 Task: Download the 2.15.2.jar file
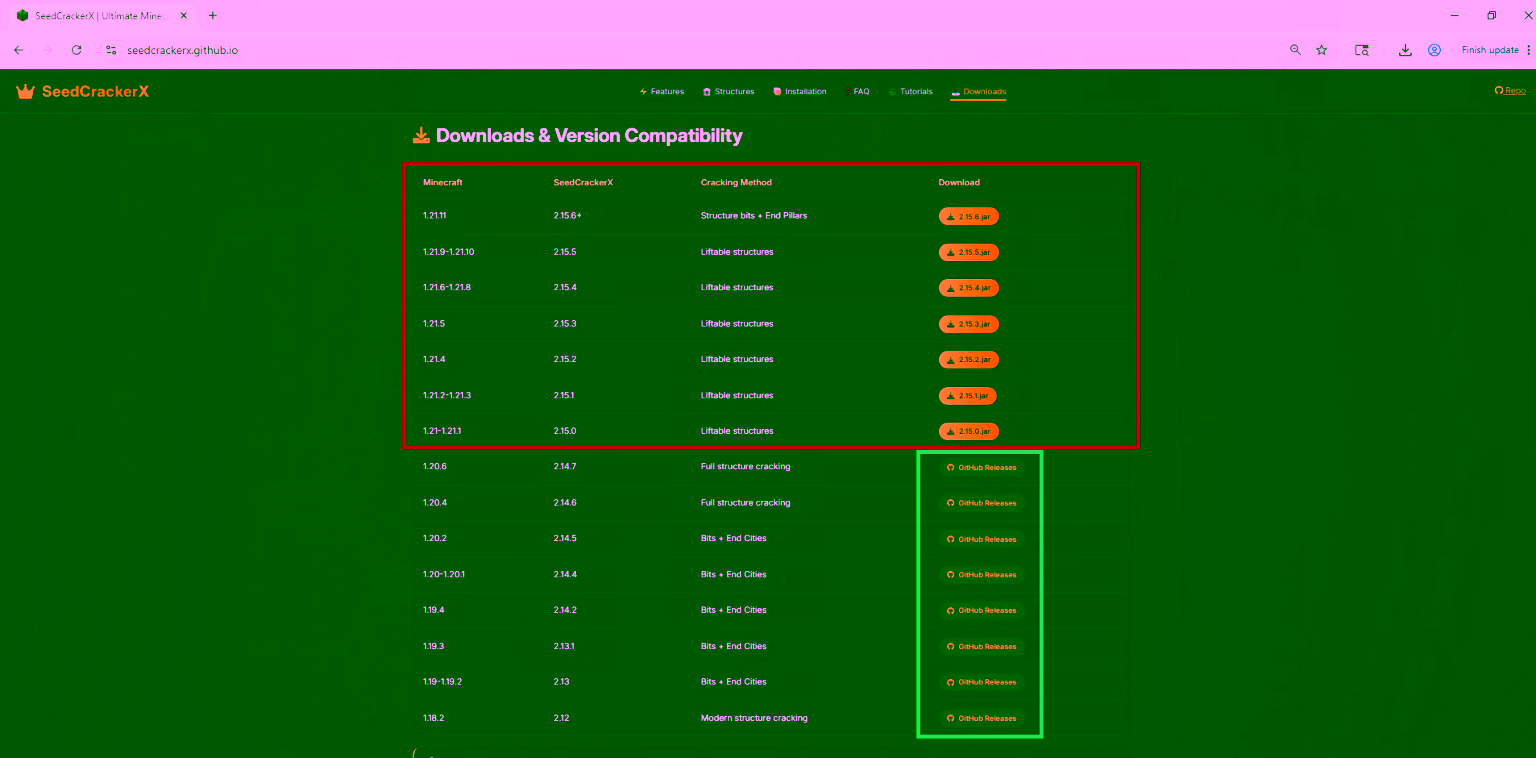(969, 359)
